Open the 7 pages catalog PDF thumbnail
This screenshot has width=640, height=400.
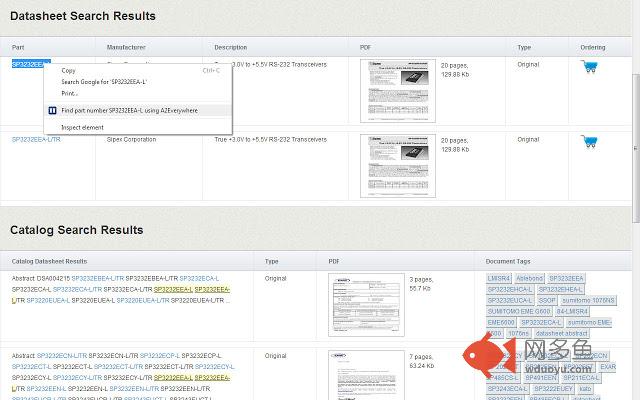pyautogui.click(x=366, y=375)
